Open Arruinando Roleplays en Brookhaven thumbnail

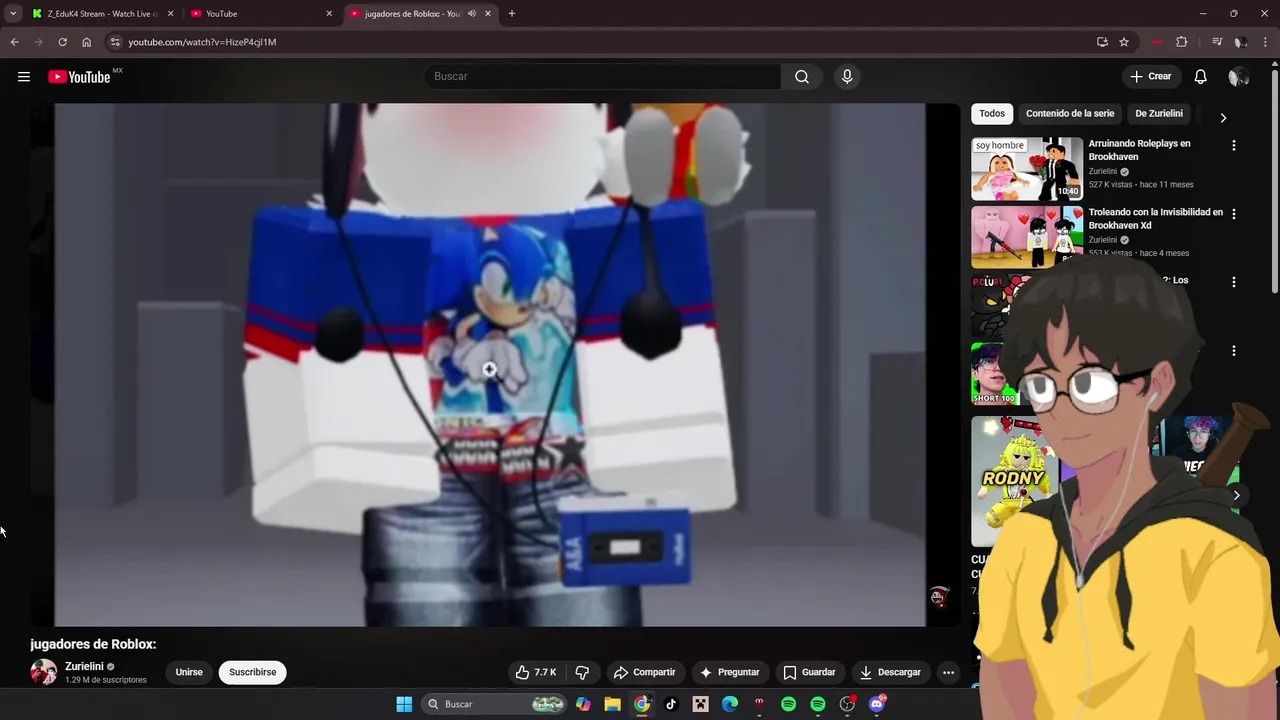click(1027, 169)
